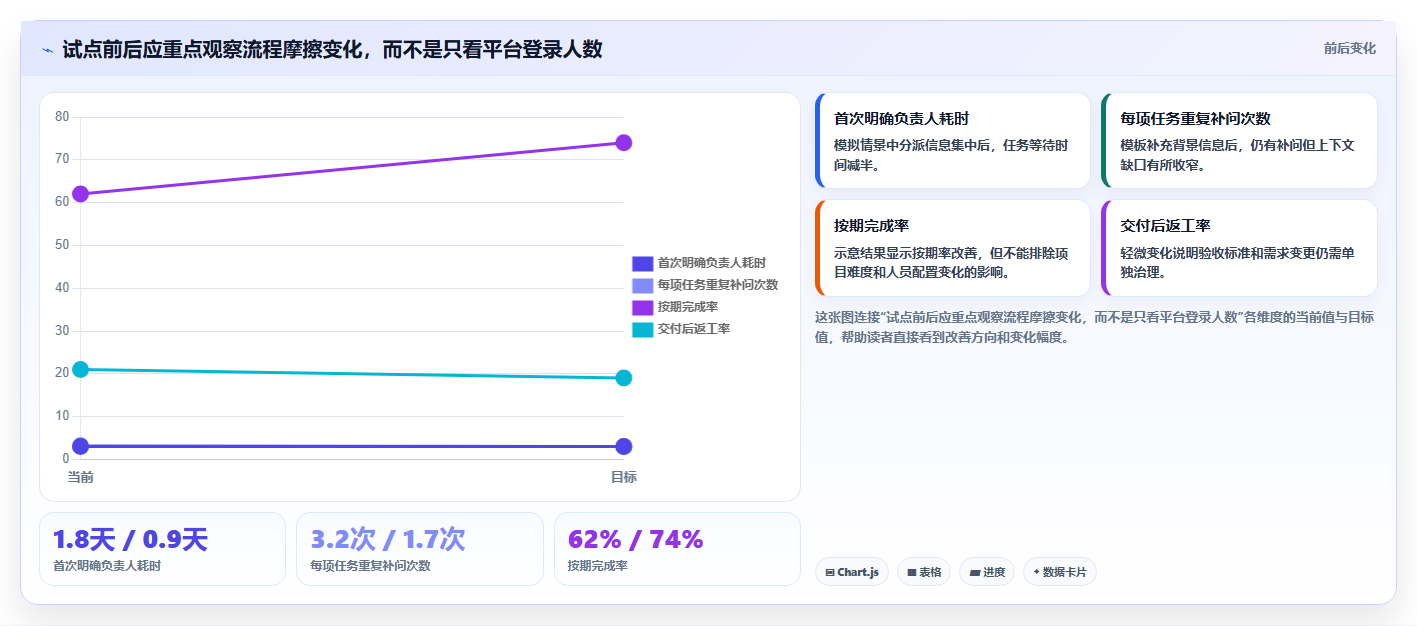Click the 80 y-axis label
Image resolution: width=1417 pixels, height=626 pixels.
coord(62,117)
